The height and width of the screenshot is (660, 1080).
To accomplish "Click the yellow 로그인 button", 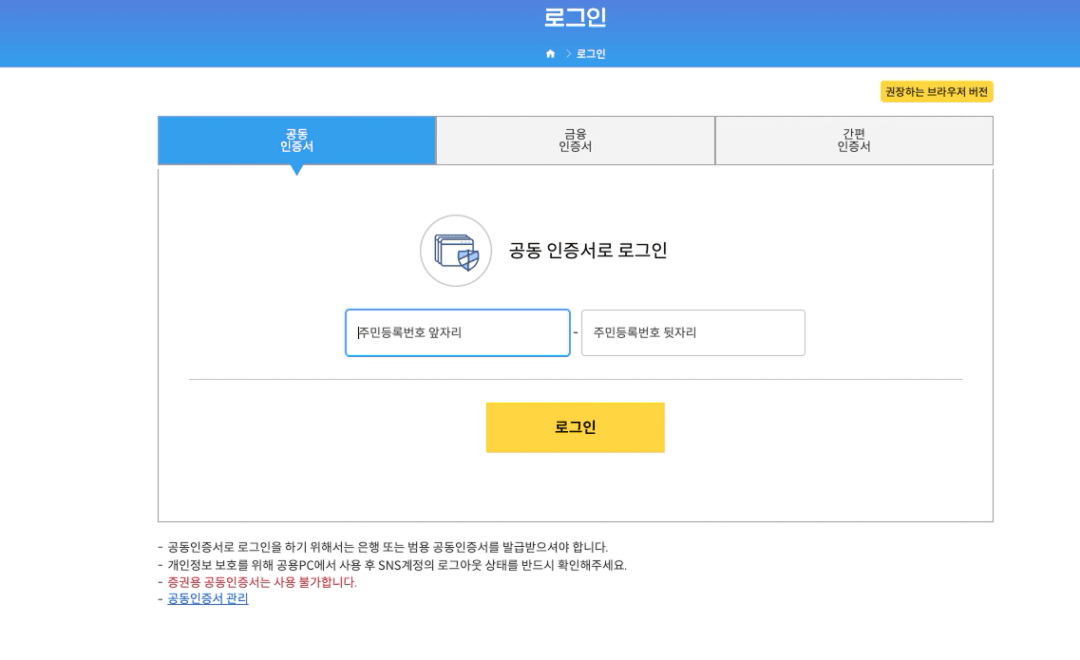I will pos(575,427).
